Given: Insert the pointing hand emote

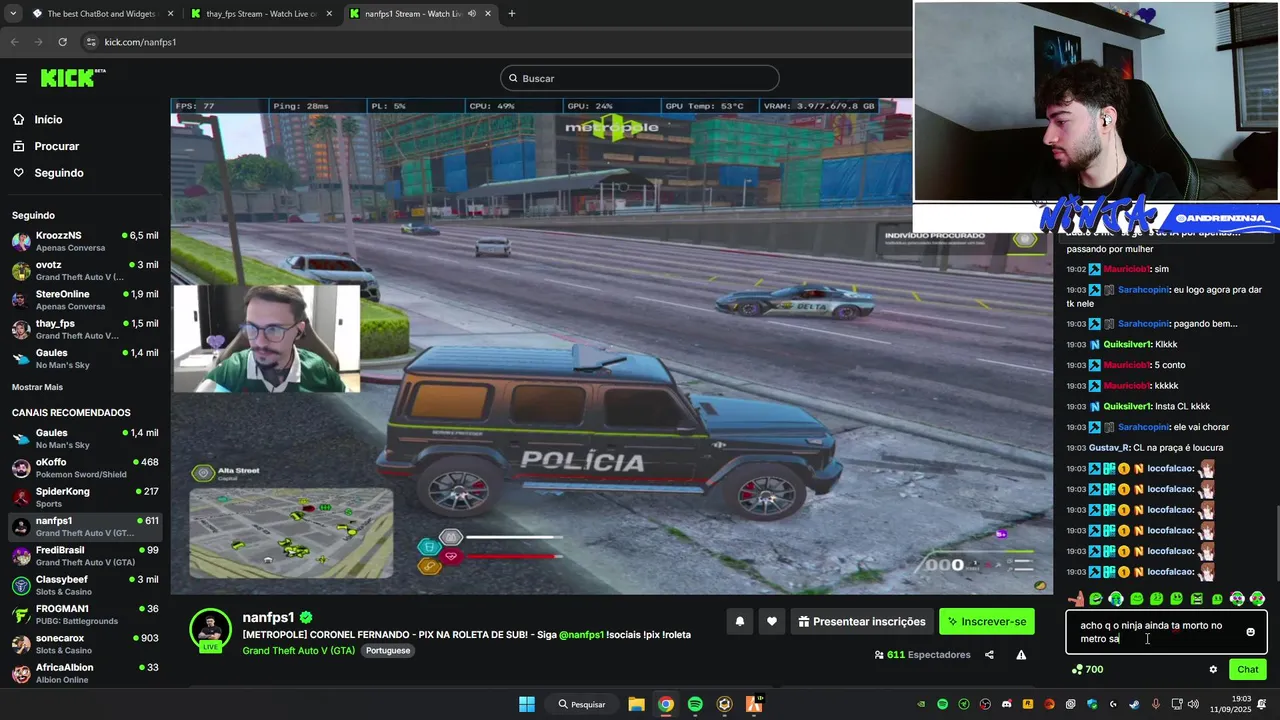Looking at the screenshot, I should click(1076, 599).
